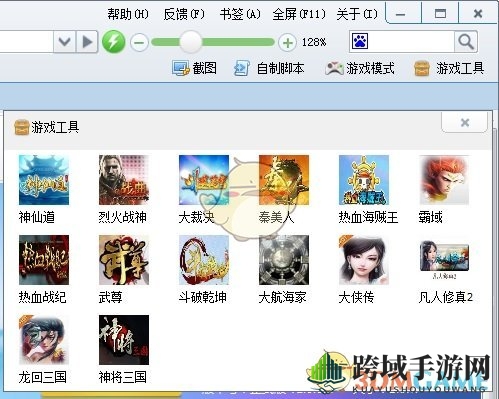Click the 大航海家 label text
Viewport: 499px width, 399px height.
[x=282, y=297]
